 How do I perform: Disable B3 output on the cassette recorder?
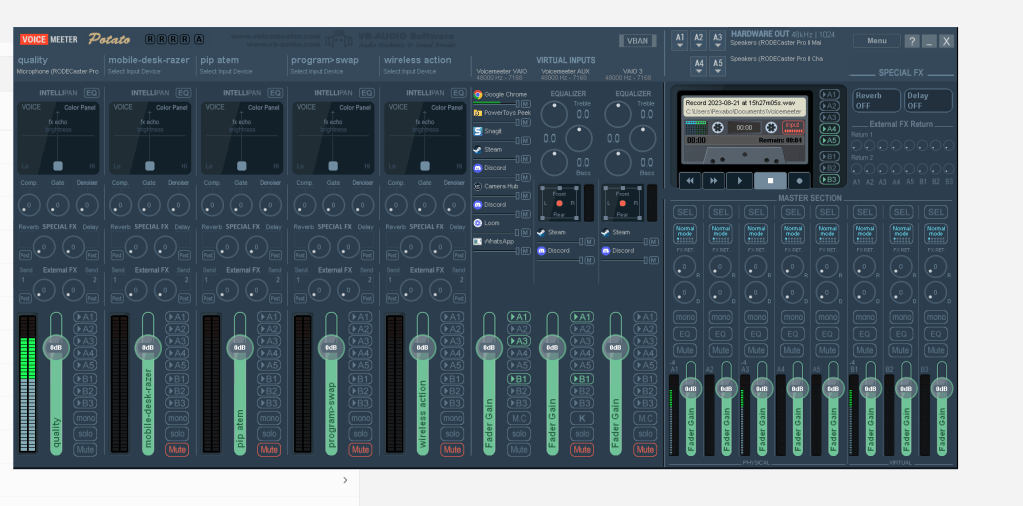[829, 179]
